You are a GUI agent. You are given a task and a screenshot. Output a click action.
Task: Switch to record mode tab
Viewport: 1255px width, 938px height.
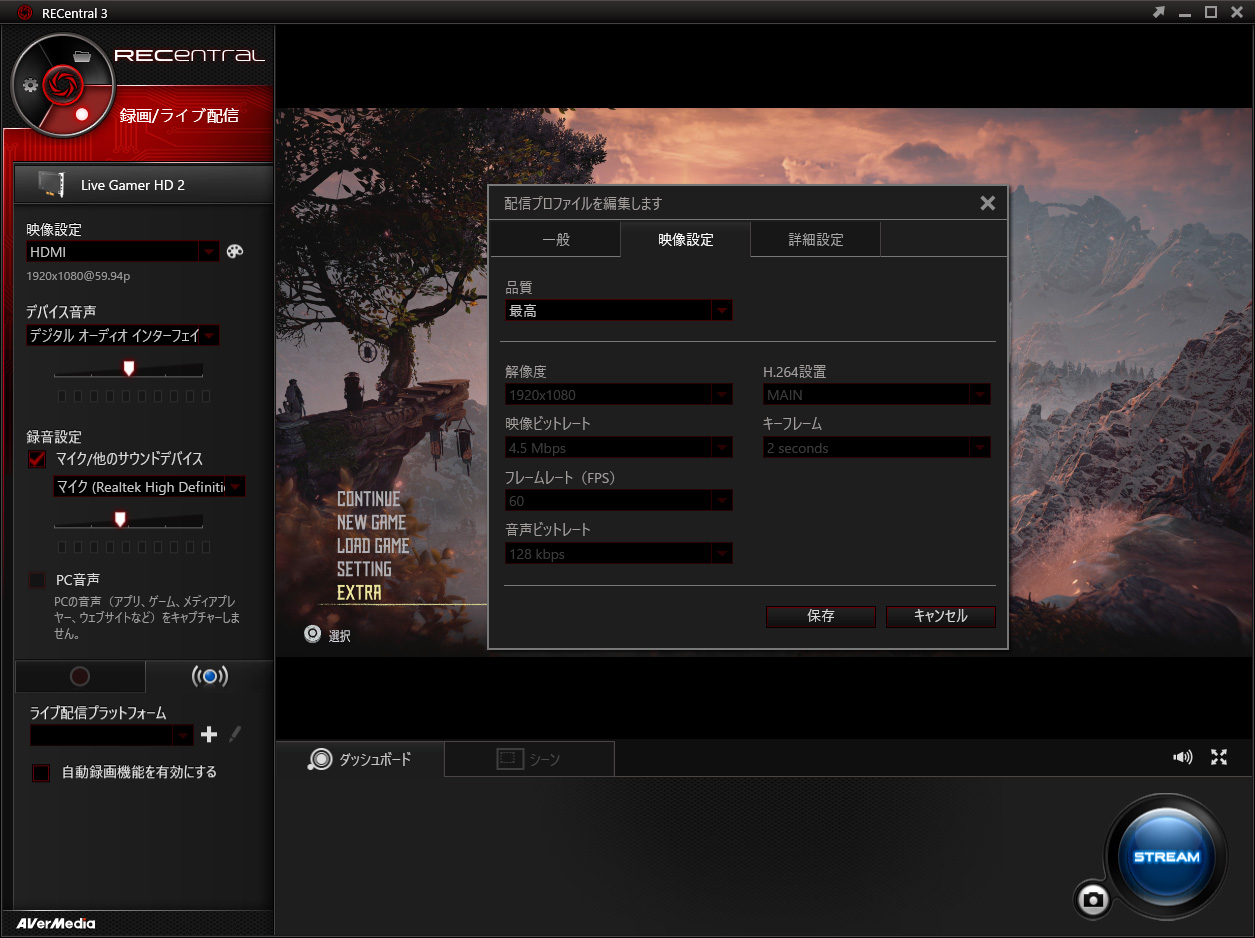80,677
